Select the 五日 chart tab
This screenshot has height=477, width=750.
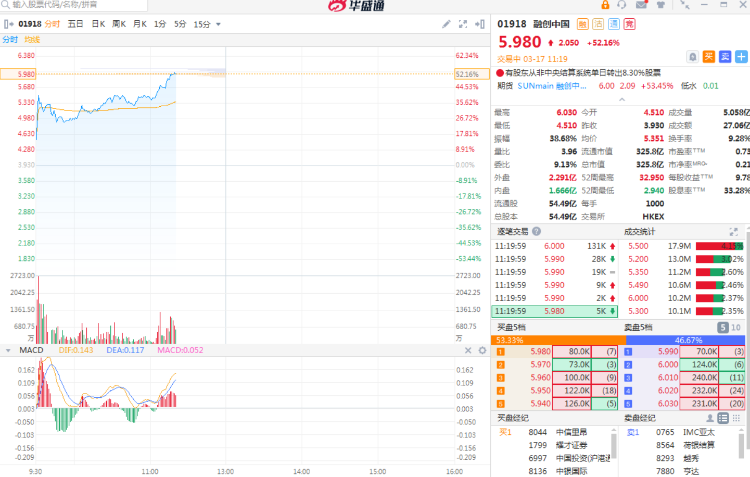click(x=75, y=24)
